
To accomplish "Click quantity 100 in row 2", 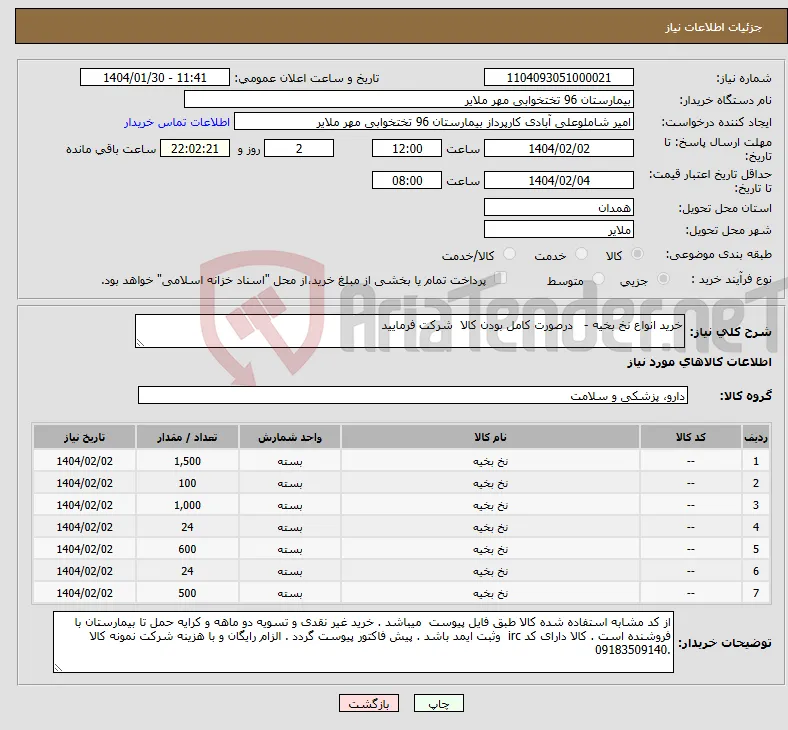I will point(187,483).
